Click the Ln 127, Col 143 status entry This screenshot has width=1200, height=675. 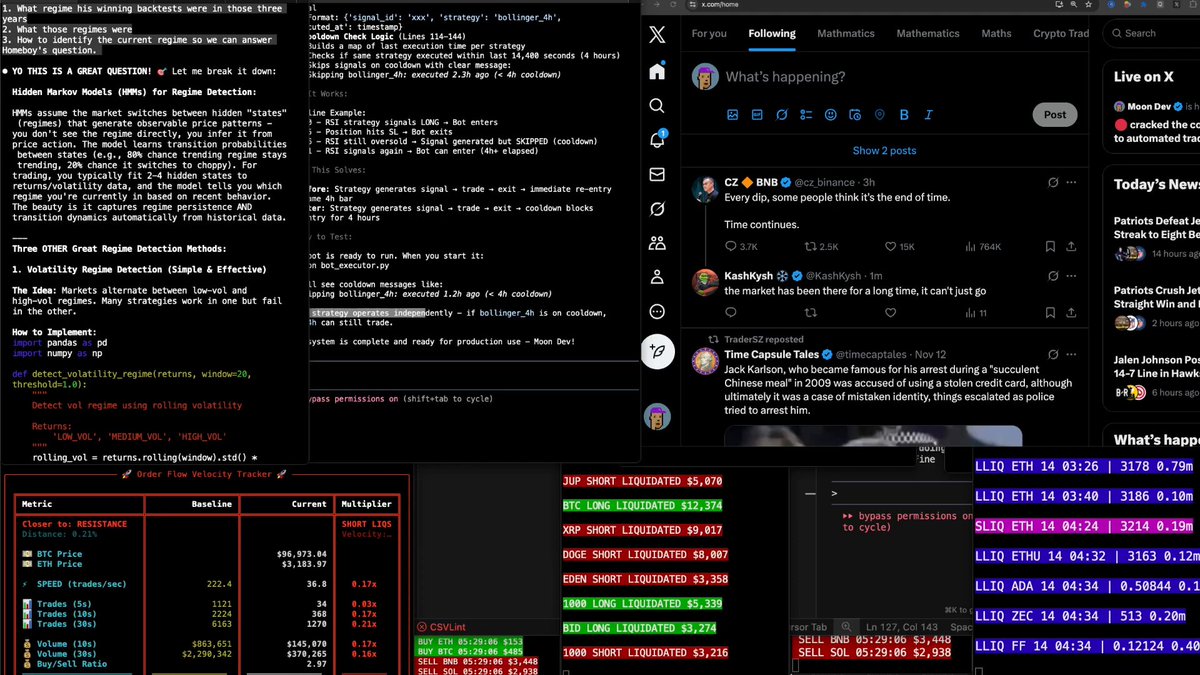coord(902,627)
